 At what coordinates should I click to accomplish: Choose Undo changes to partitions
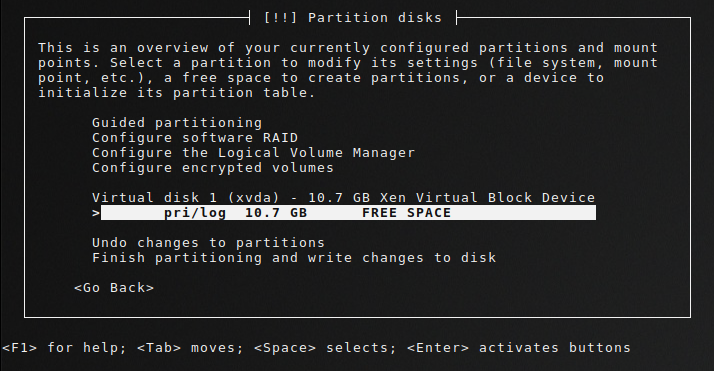(209, 243)
